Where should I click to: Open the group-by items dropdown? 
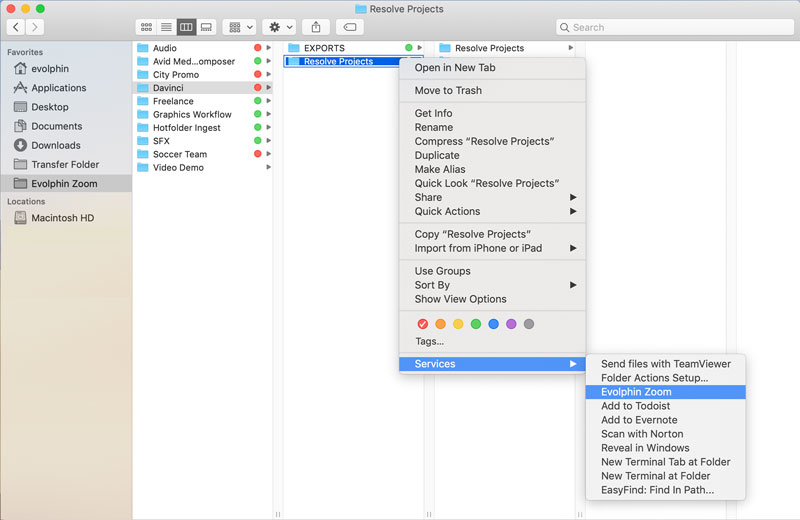click(x=241, y=27)
